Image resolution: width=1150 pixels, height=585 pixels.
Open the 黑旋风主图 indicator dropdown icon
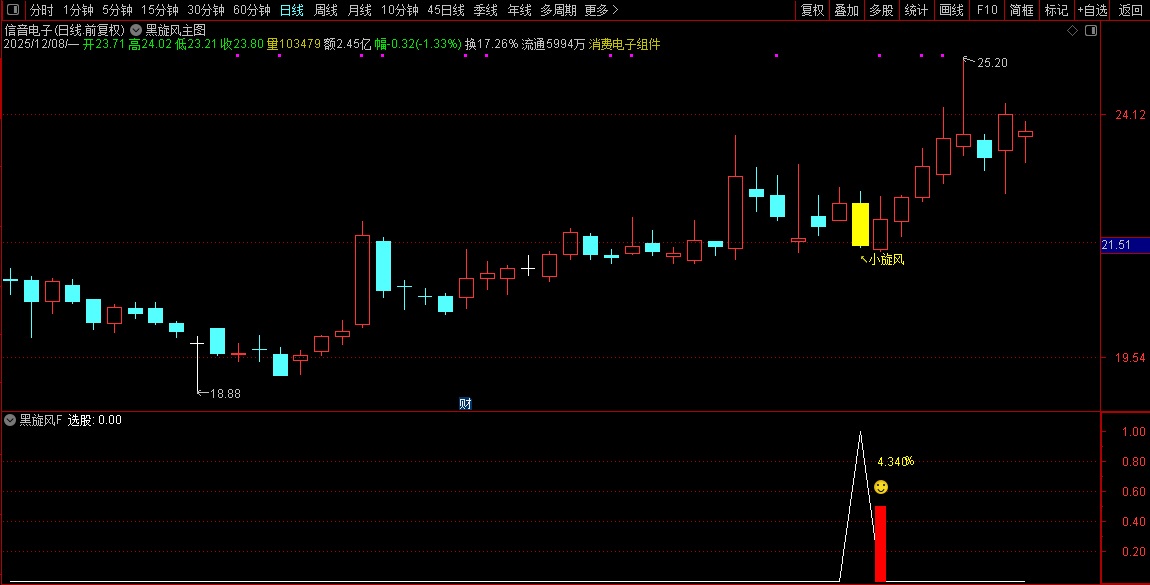pos(136,30)
